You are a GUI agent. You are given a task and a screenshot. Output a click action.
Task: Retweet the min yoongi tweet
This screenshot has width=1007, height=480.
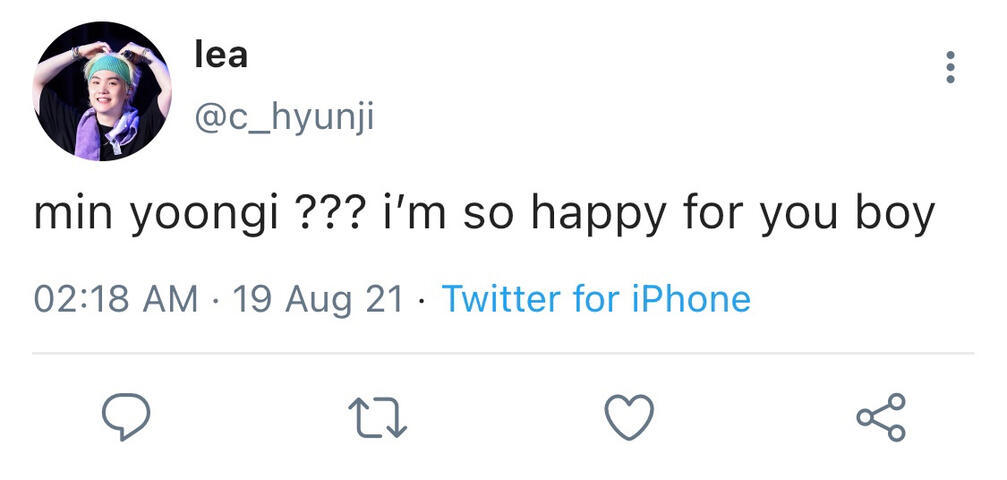tap(378, 417)
